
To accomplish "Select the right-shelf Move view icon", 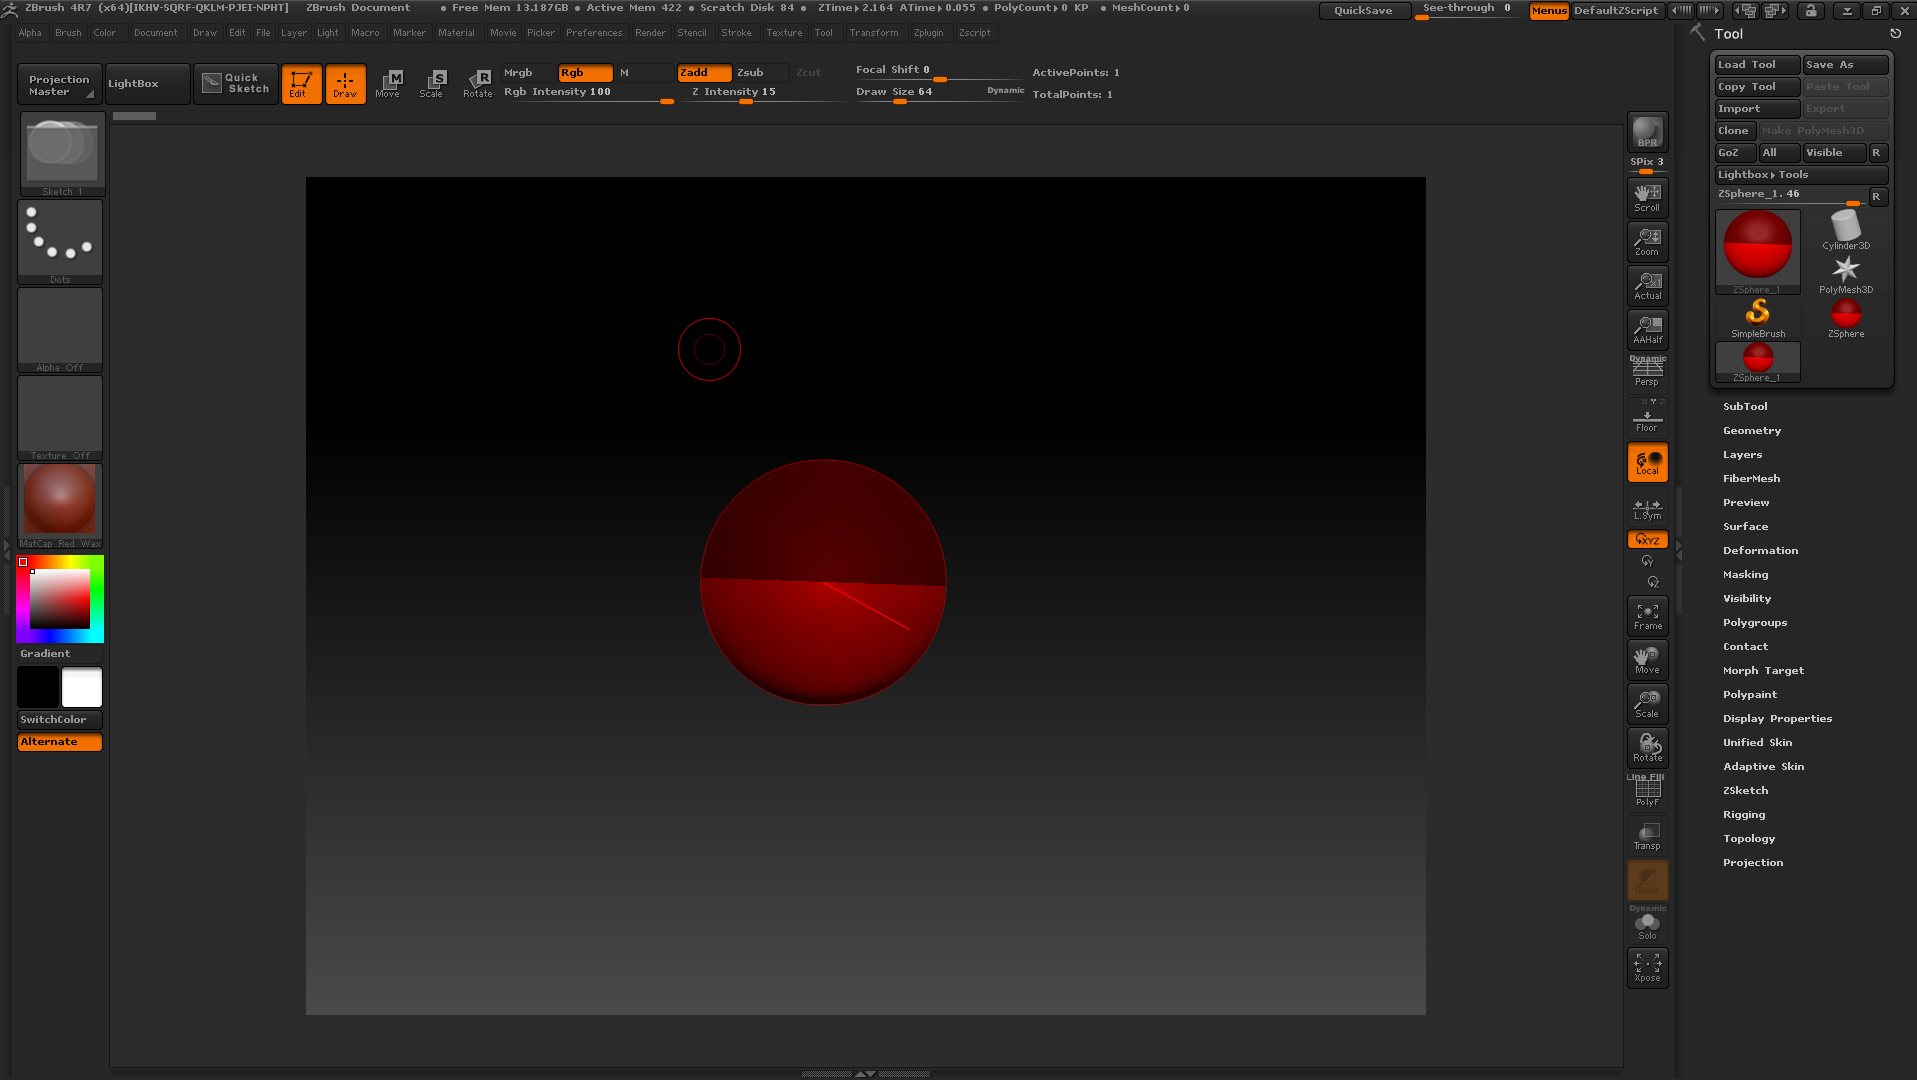I will coord(1647,660).
